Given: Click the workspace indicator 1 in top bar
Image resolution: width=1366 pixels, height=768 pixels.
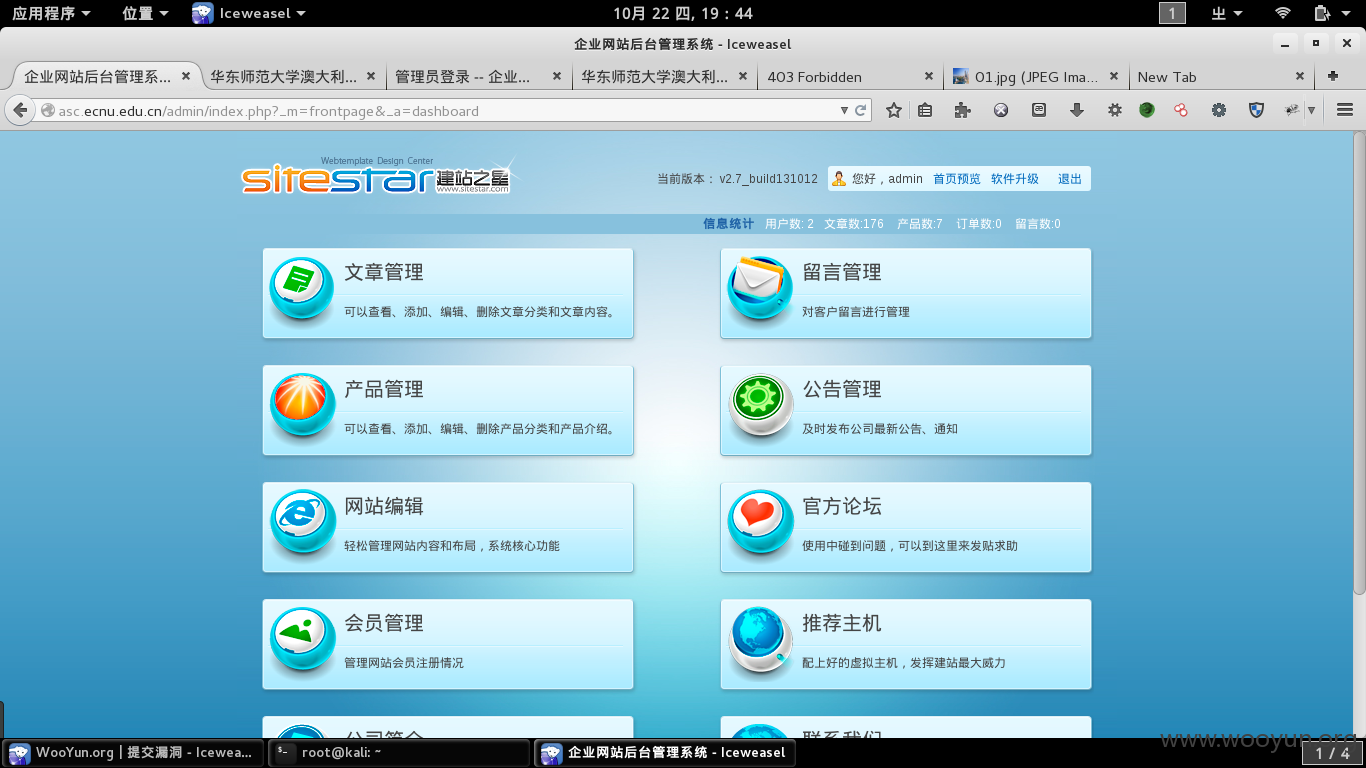Looking at the screenshot, I should click(x=1172, y=13).
